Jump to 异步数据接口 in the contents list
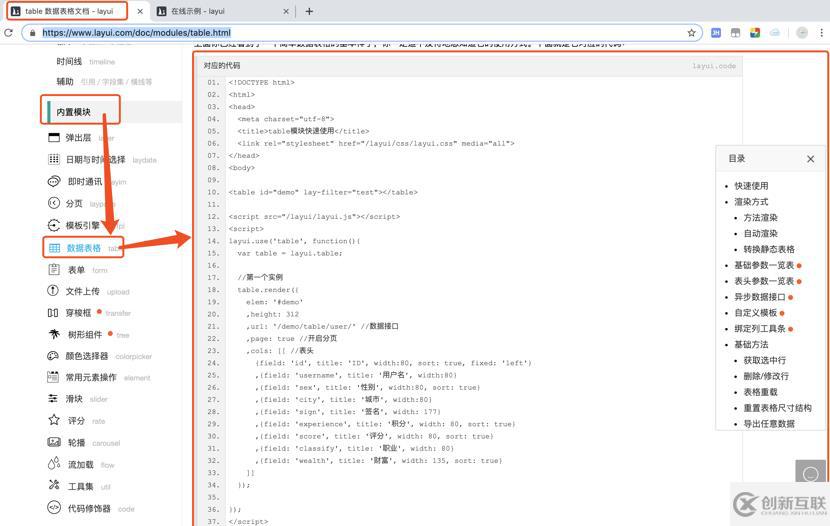830x526 pixels. click(x=760, y=297)
